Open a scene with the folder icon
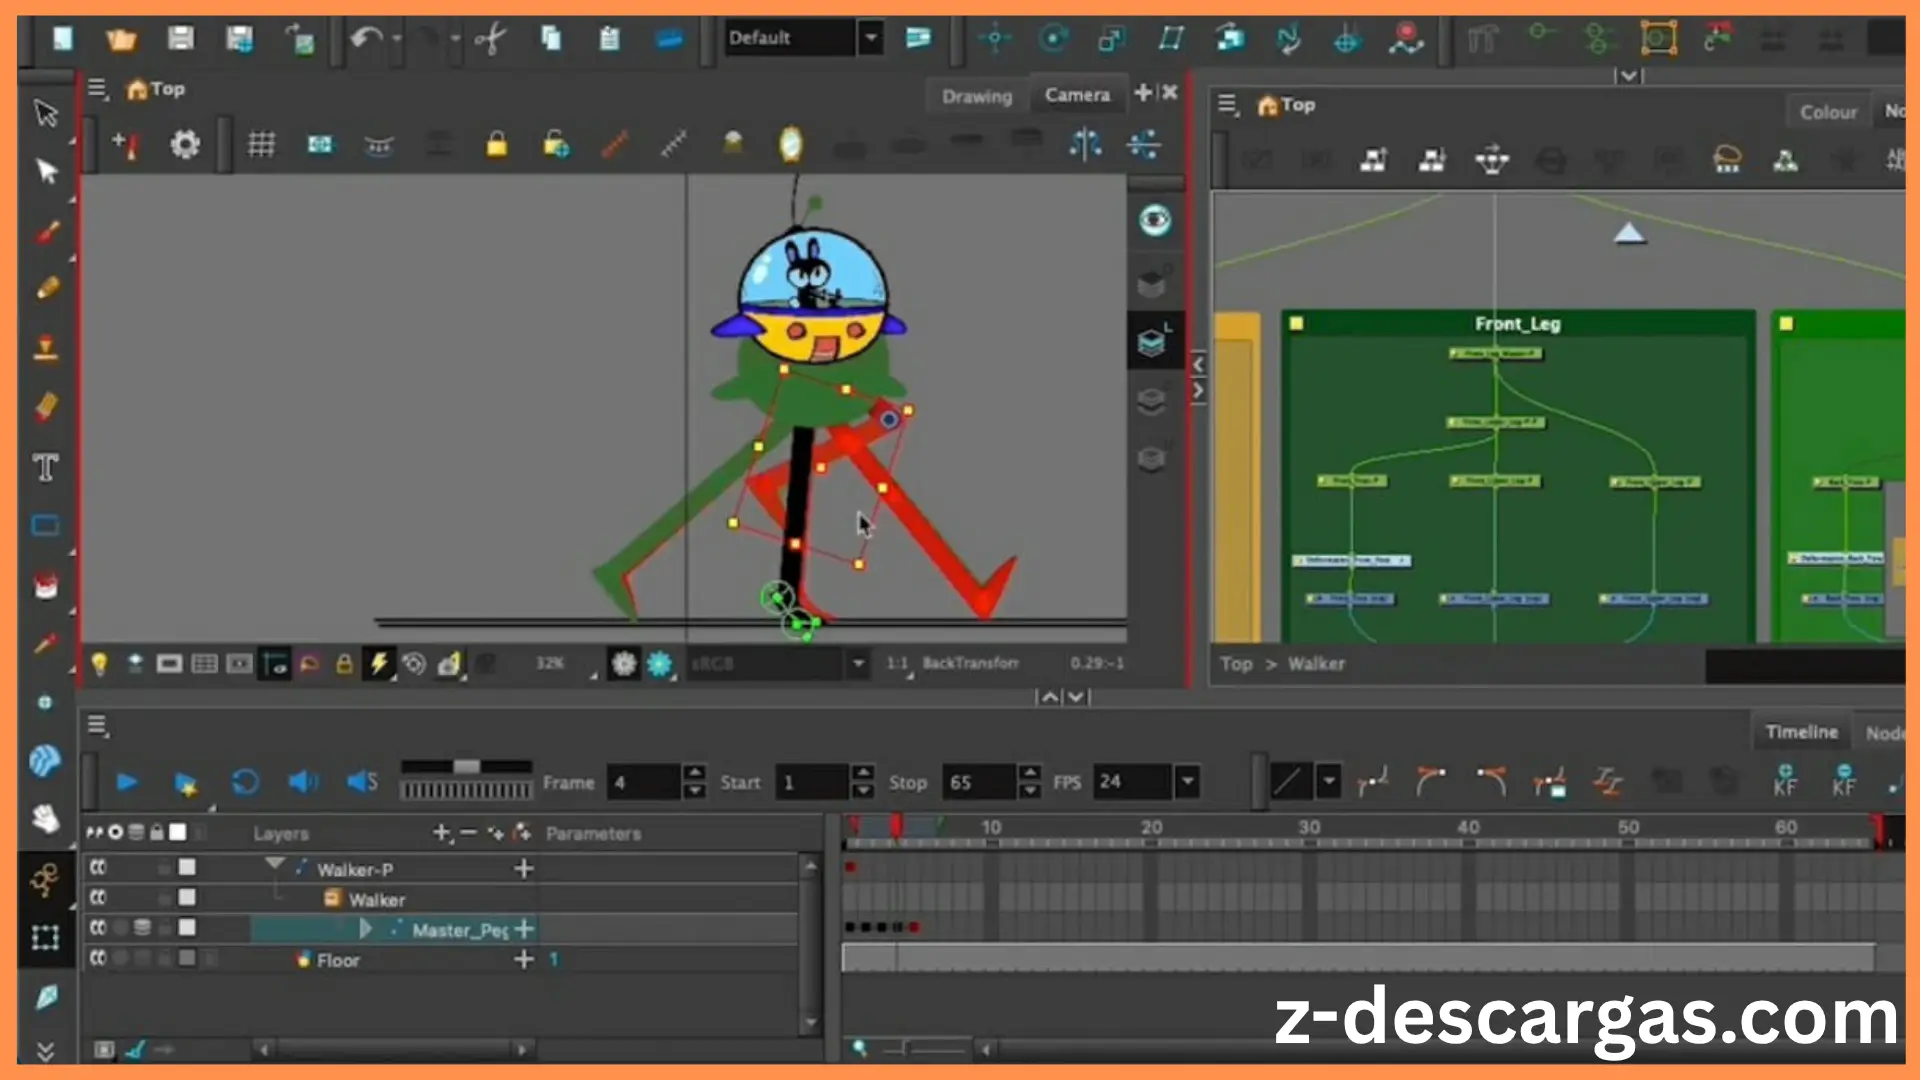1920x1080 pixels. click(121, 39)
